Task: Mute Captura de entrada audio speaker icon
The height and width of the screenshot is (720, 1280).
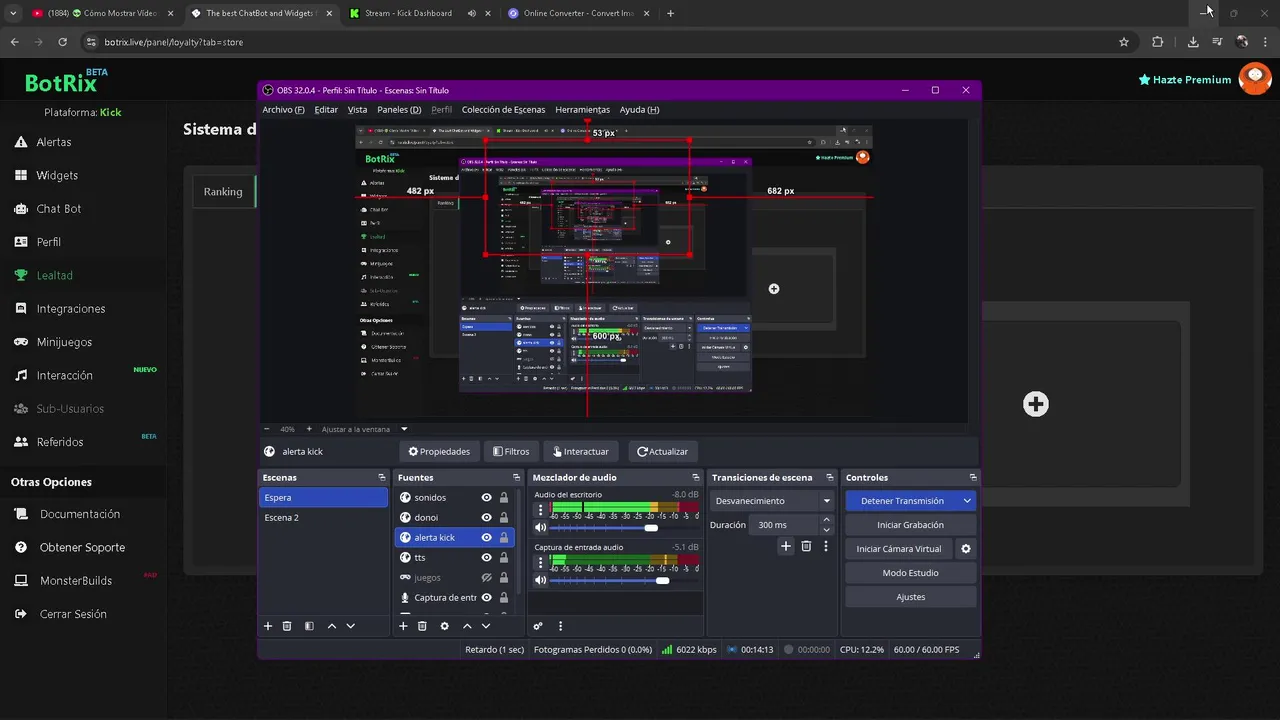Action: pos(541,580)
